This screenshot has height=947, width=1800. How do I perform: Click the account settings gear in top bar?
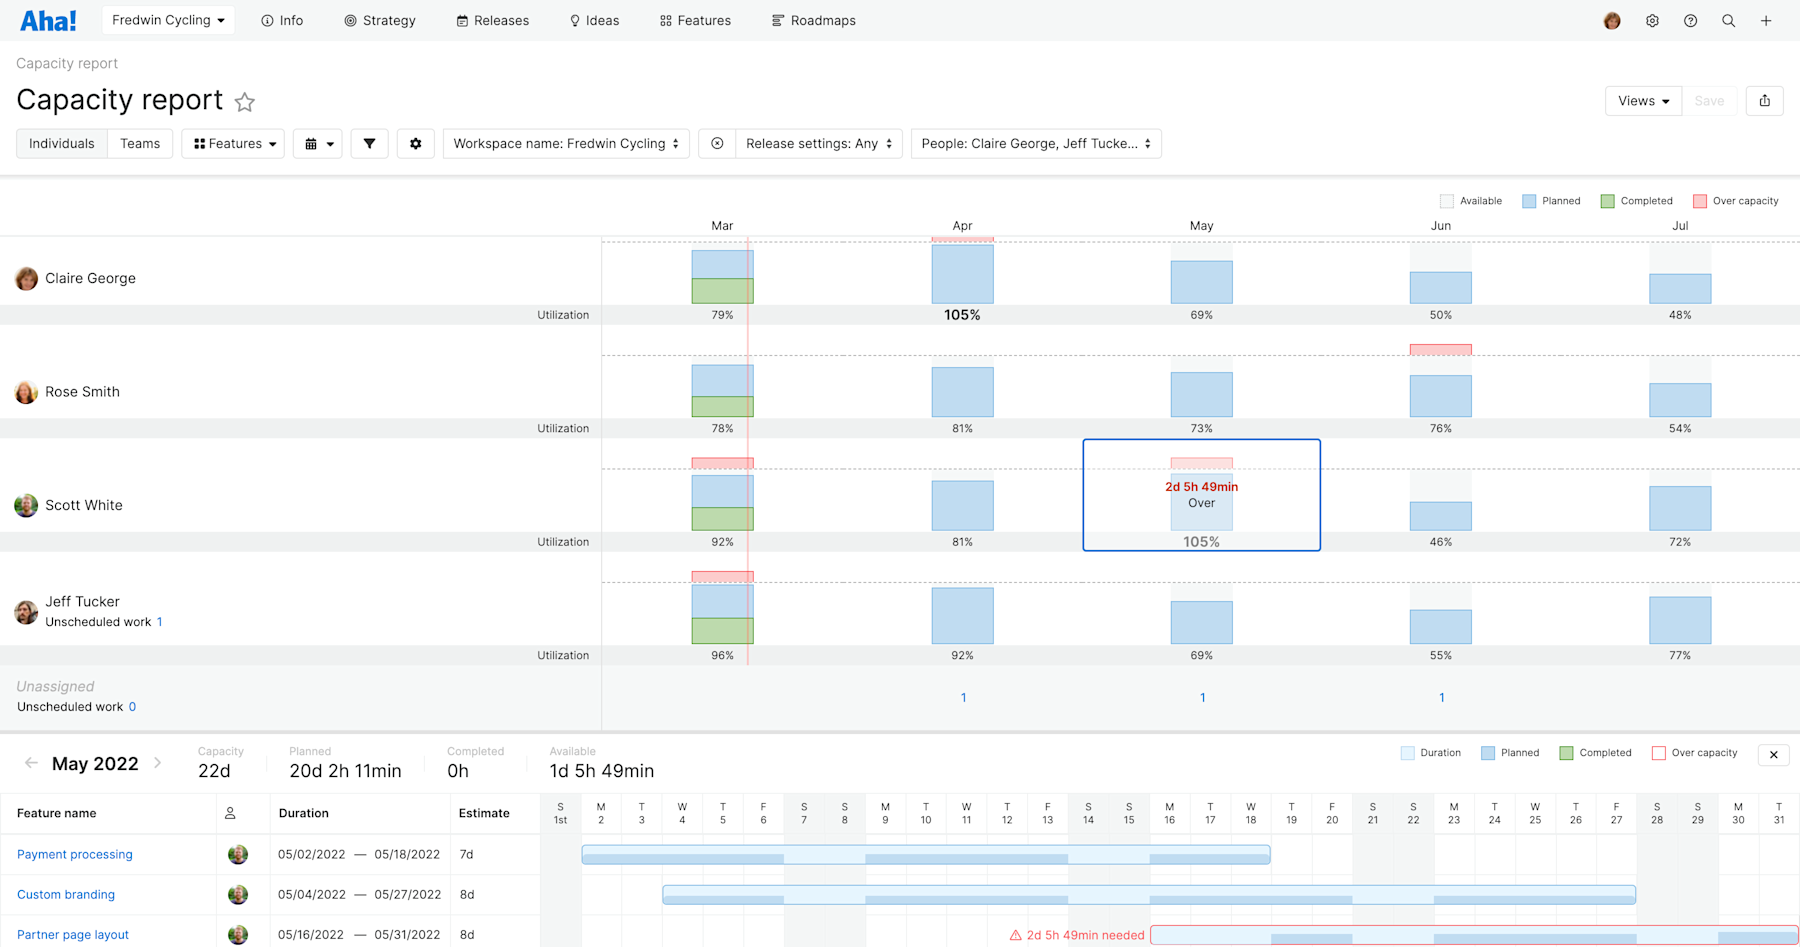click(x=1652, y=20)
